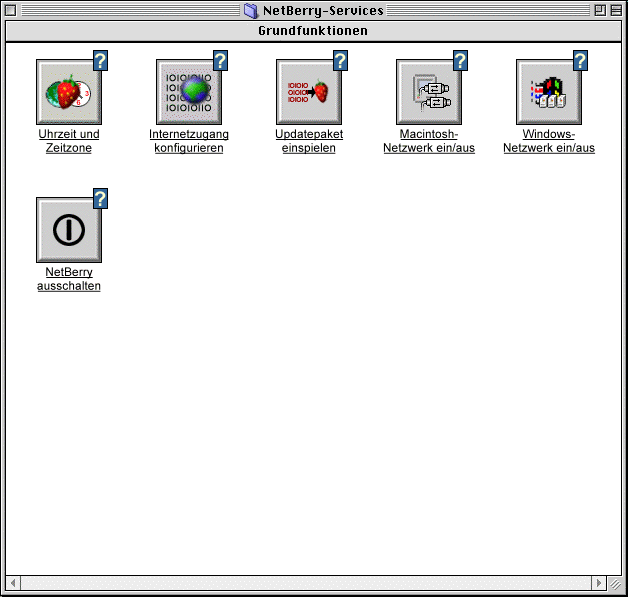Screen dimensions: 628x597
Task: Follow the 'Uhrzeit und Zeitzone' link
Action: pos(69,141)
